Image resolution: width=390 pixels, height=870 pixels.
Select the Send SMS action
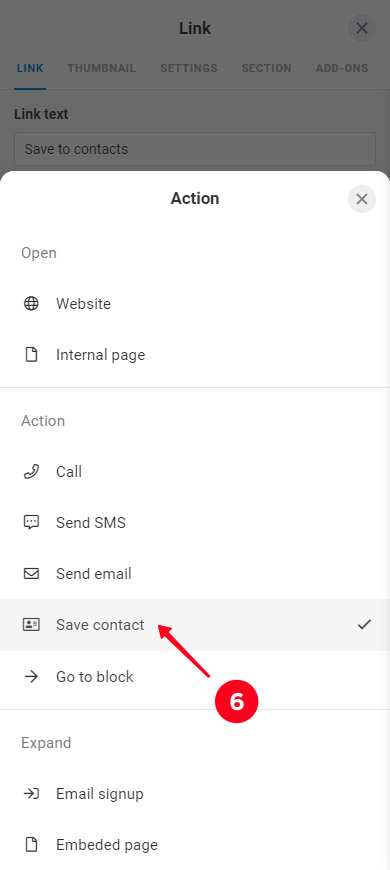click(x=195, y=523)
